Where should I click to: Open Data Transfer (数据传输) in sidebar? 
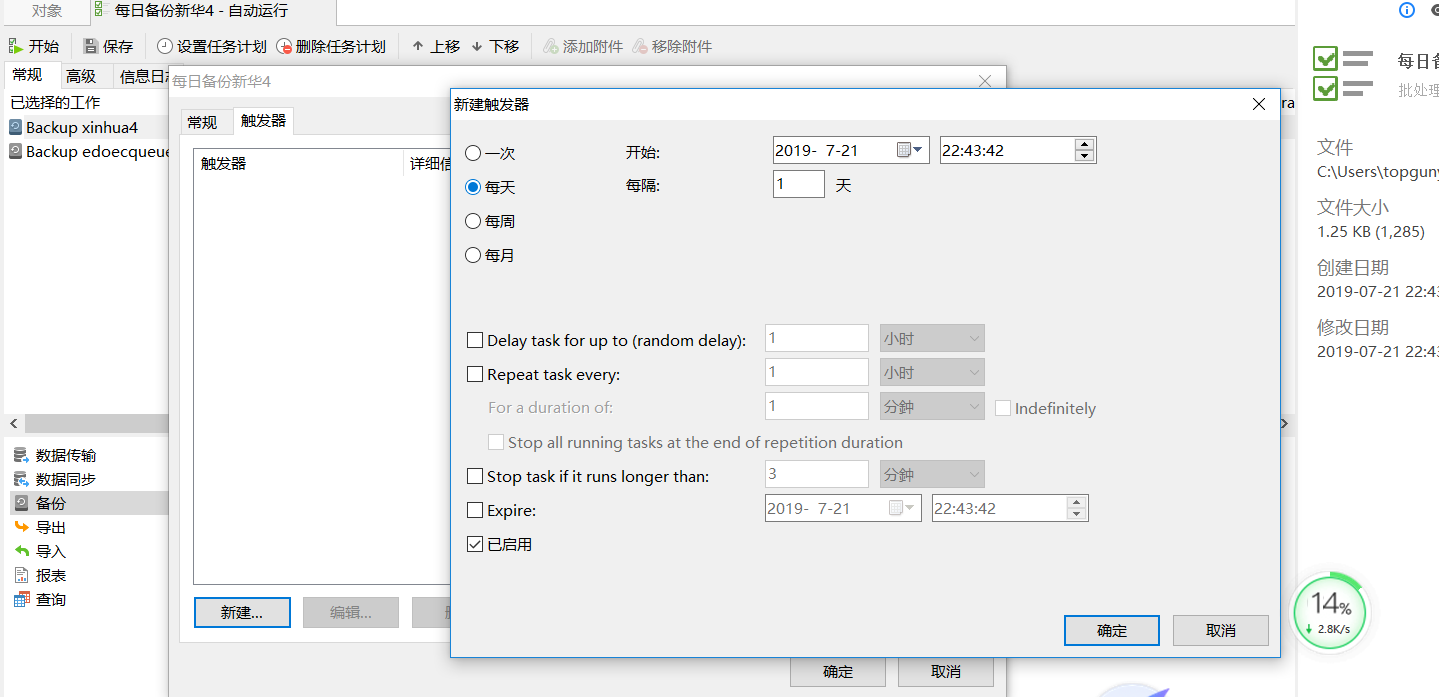pos(21,455)
